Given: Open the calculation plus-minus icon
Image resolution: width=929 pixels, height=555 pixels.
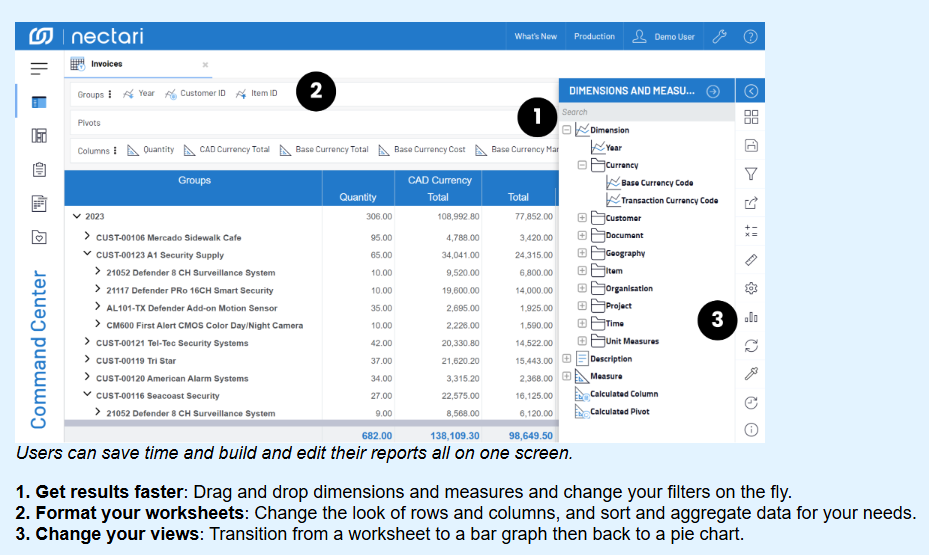Looking at the screenshot, I should pos(751,231).
